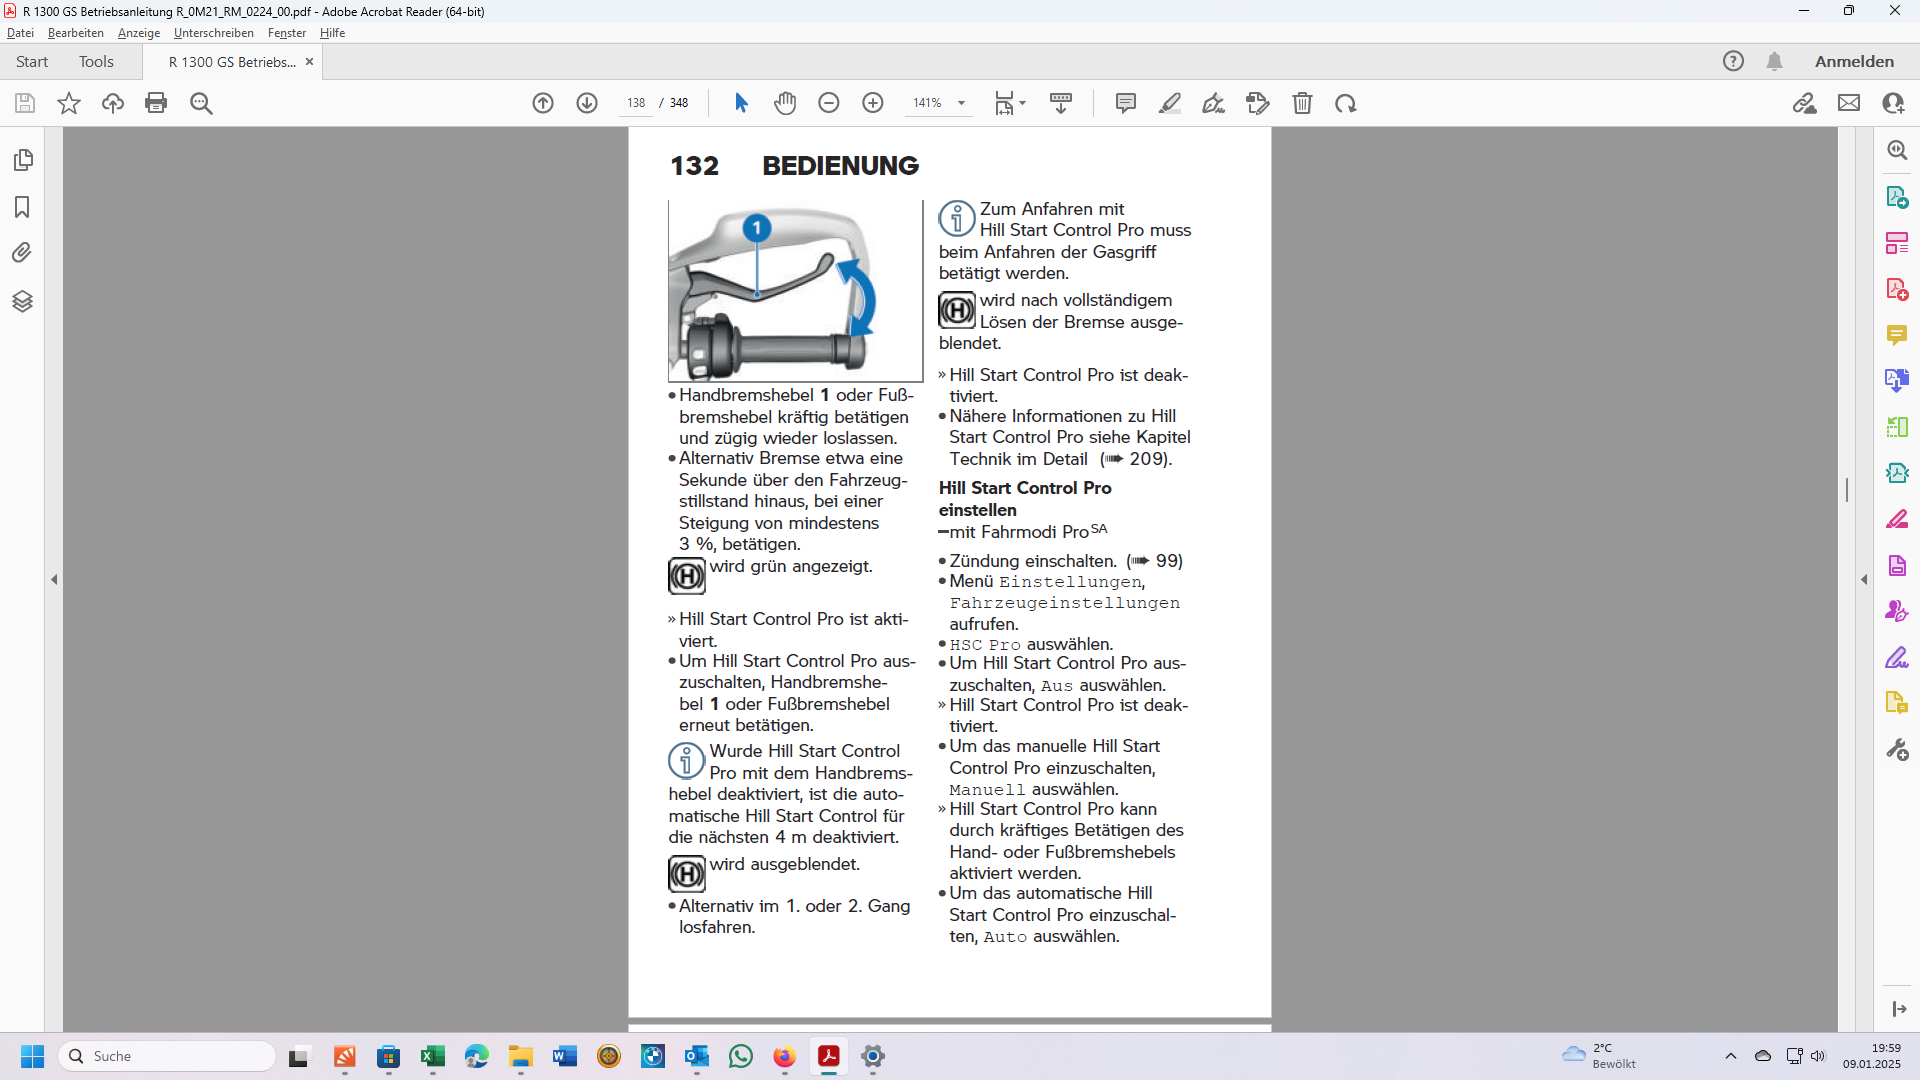Open the Organize Pages tool in right pane
The height and width of the screenshot is (1080, 1920).
click(1897, 243)
